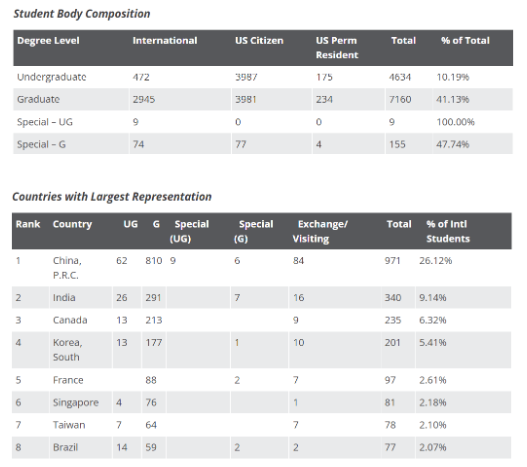
Task: Click Singapore in the country list
Action: click(76, 402)
